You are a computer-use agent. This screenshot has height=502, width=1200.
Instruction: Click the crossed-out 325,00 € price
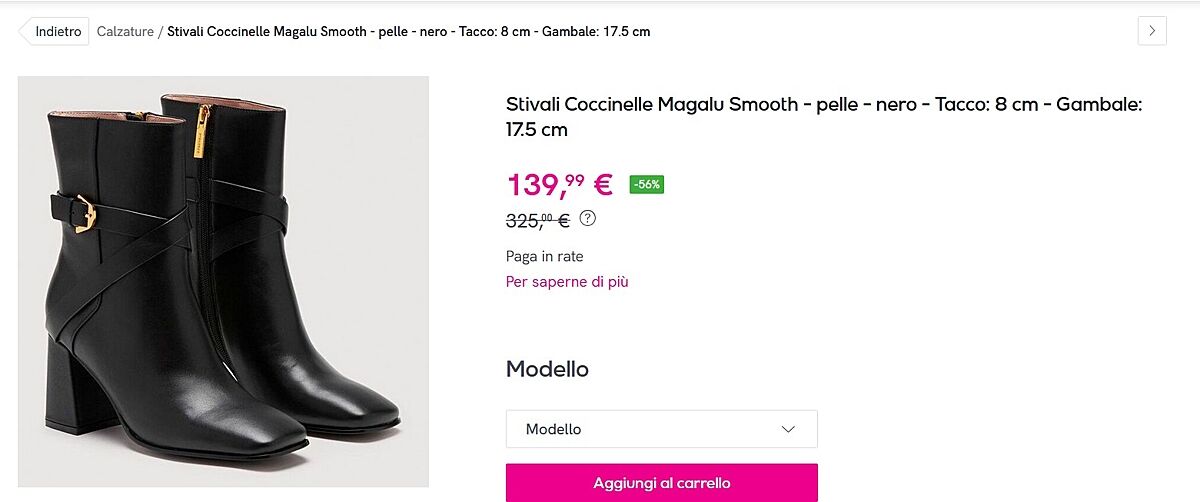click(x=537, y=221)
